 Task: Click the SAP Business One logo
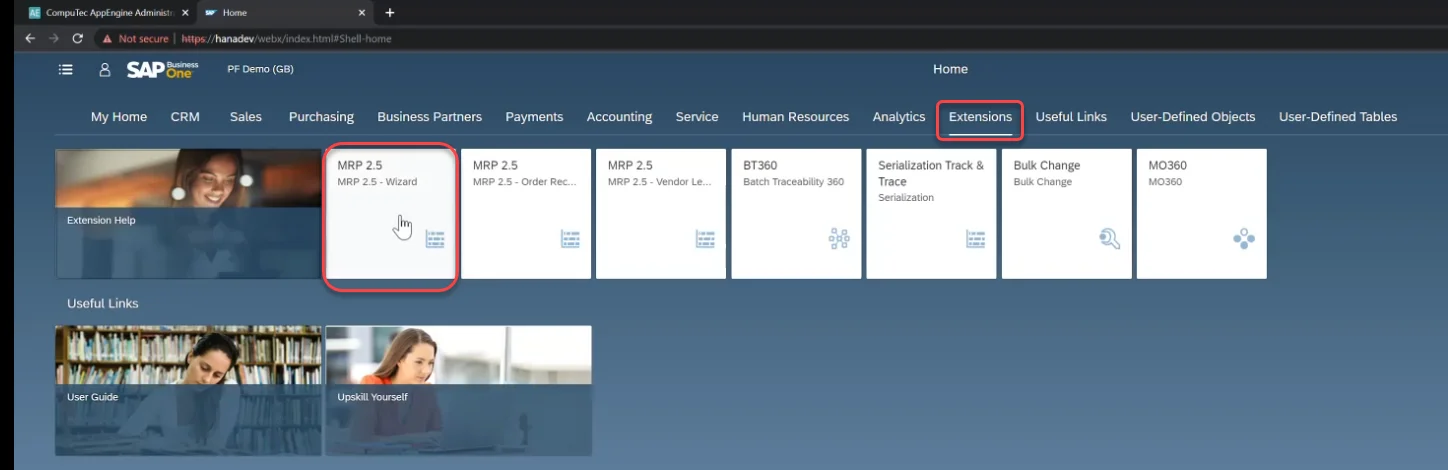[162, 70]
